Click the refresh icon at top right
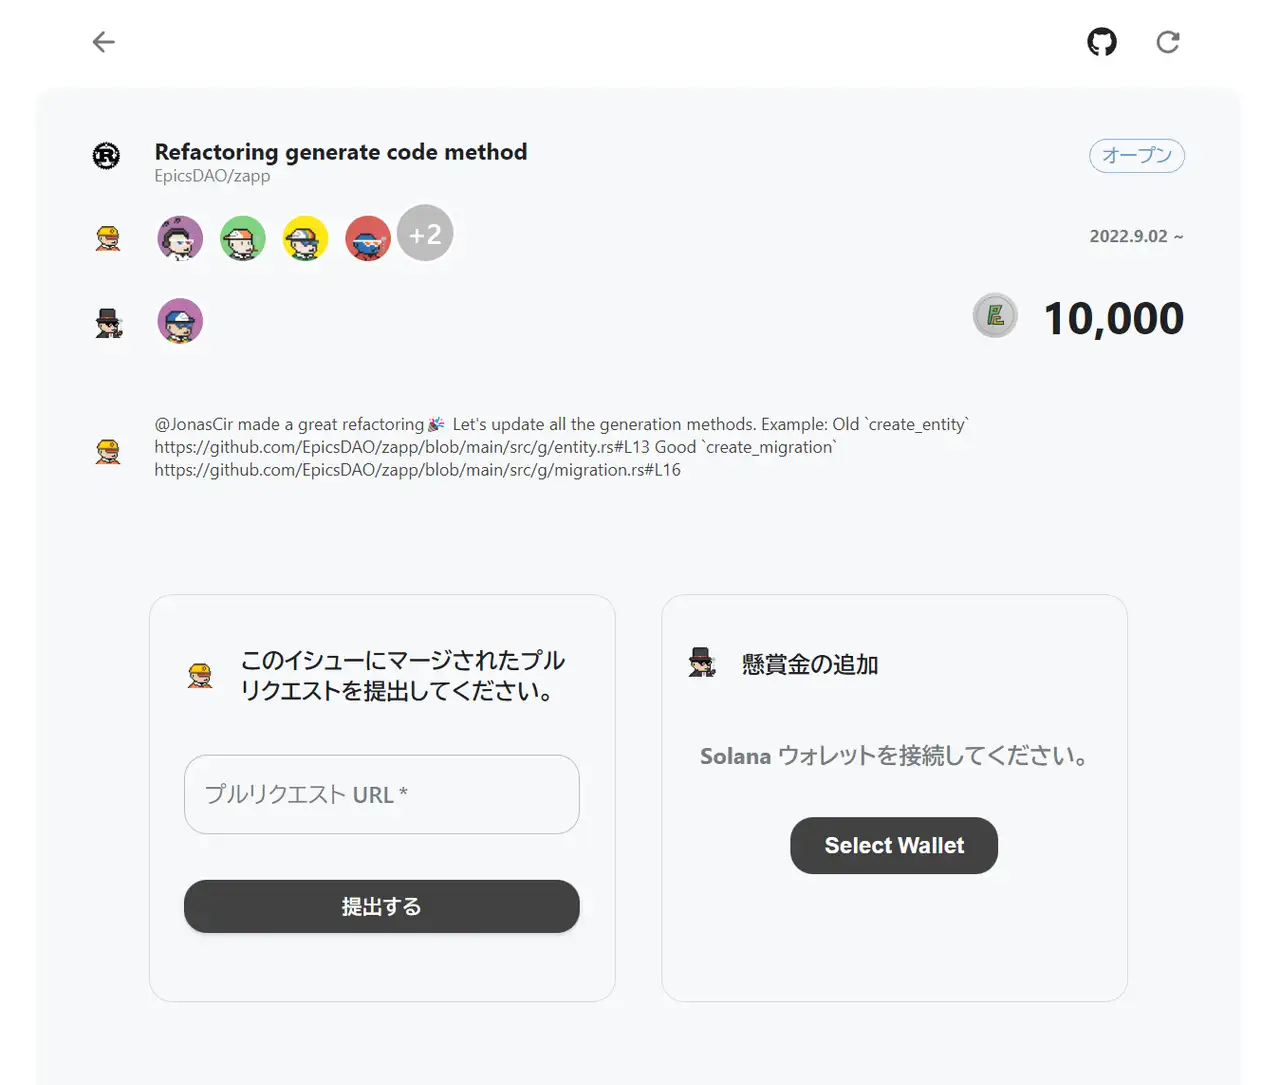 coord(1167,42)
